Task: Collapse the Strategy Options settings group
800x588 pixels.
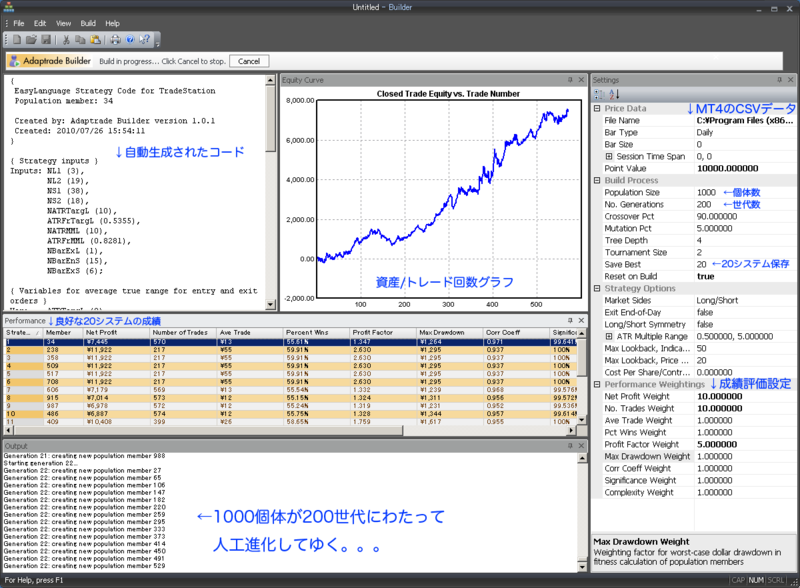Action: [x=597, y=288]
